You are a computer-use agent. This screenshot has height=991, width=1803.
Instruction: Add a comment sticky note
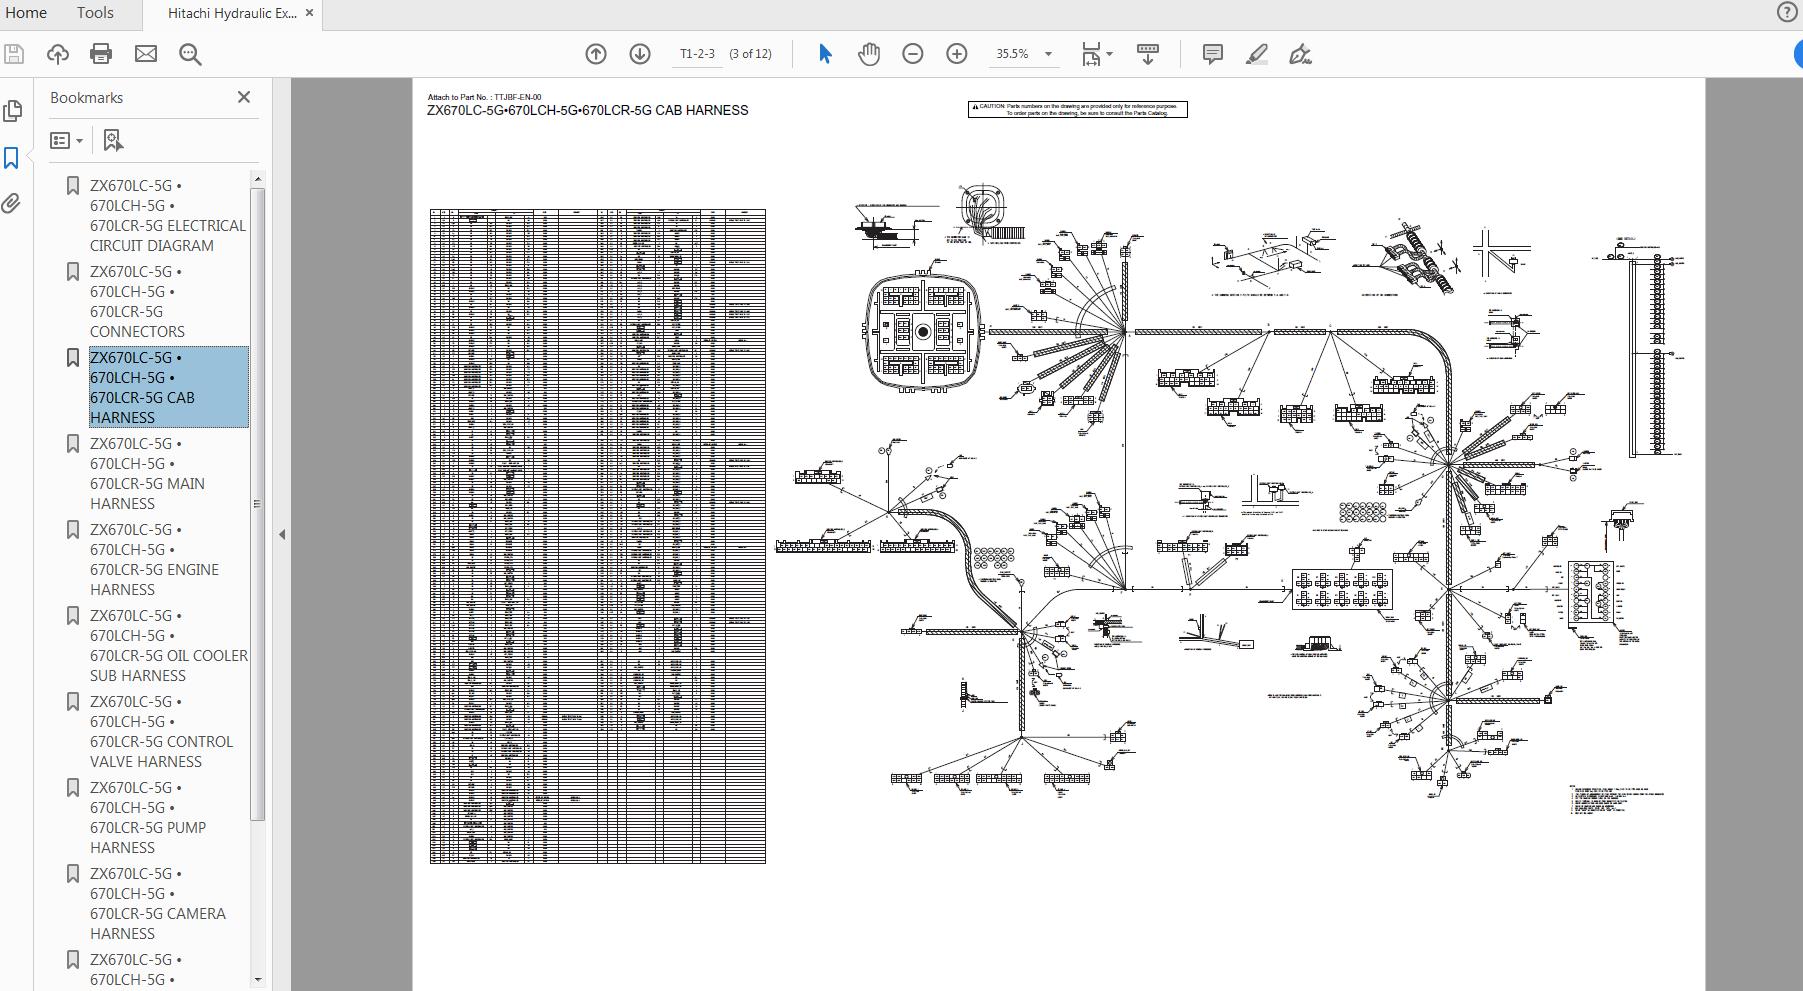tap(1213, 54)
